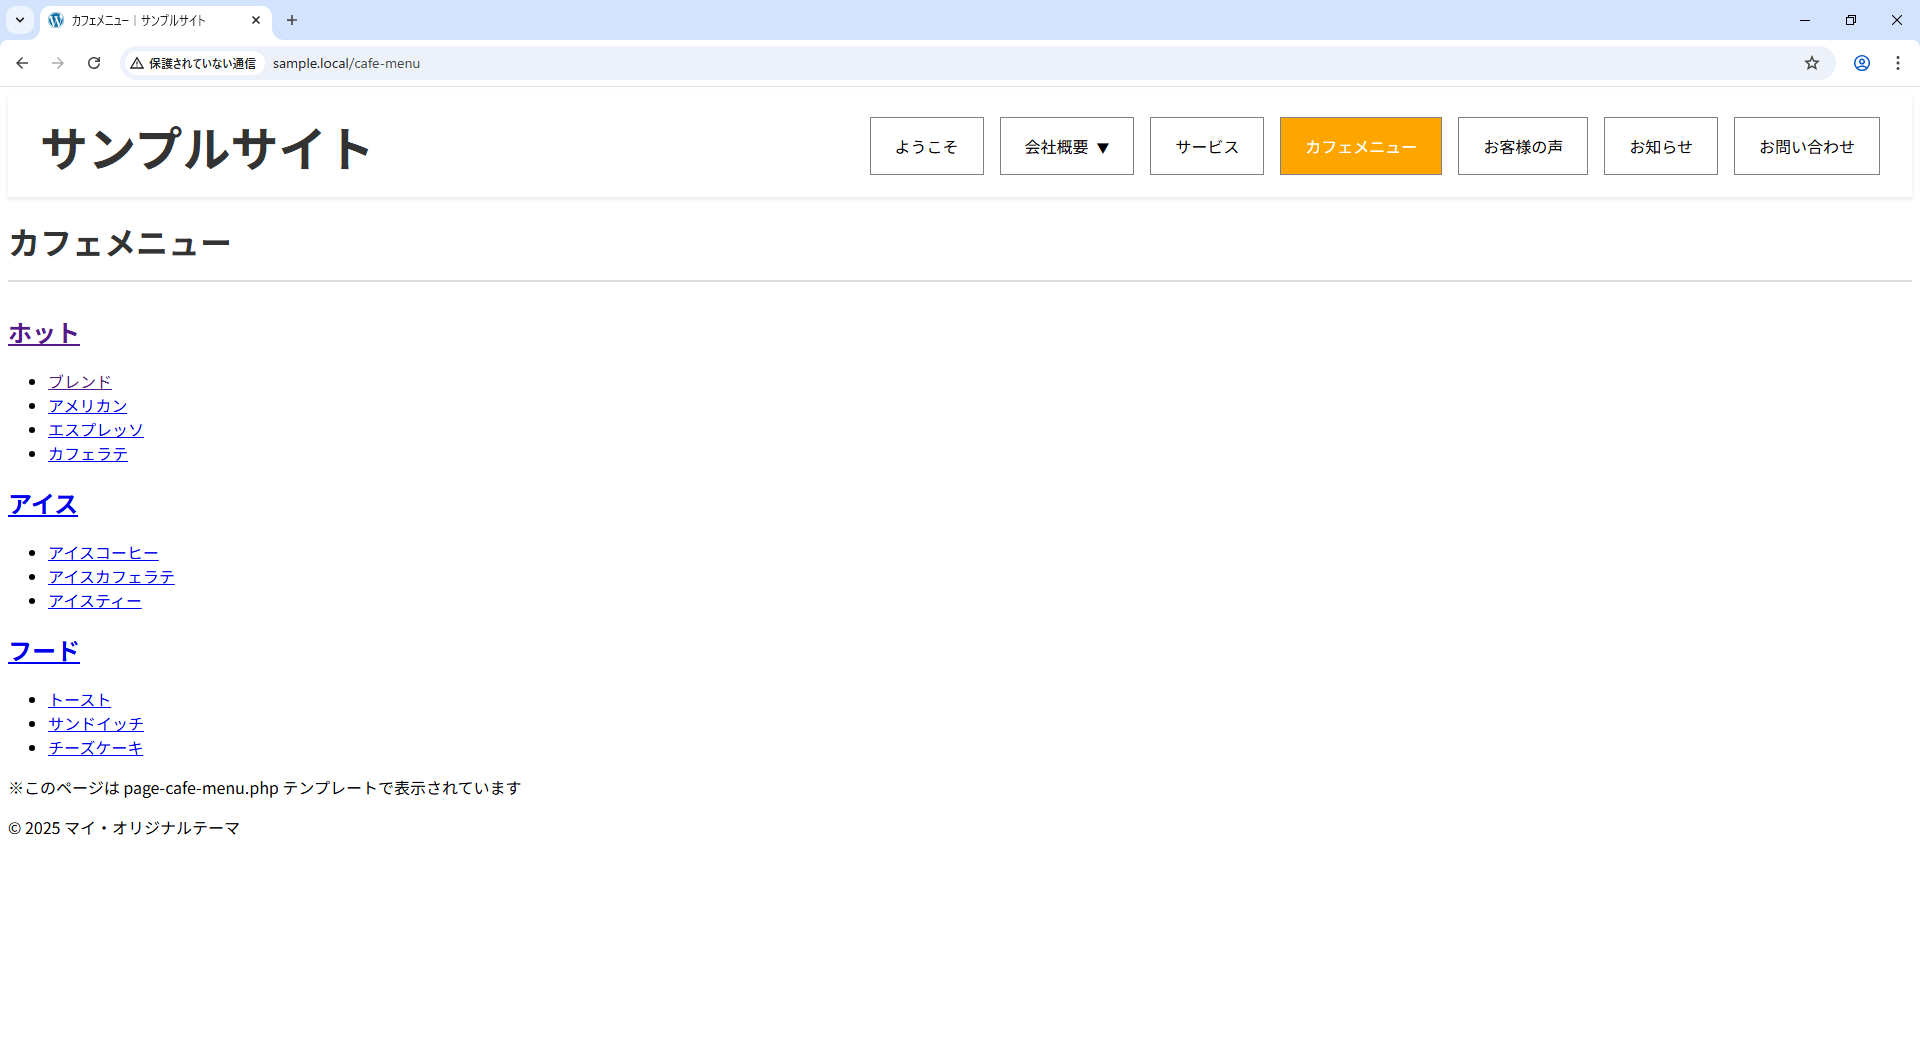1920x1040 pixels.
Task: Click the WordPress favicon on the tab
Action: point(56,20)
